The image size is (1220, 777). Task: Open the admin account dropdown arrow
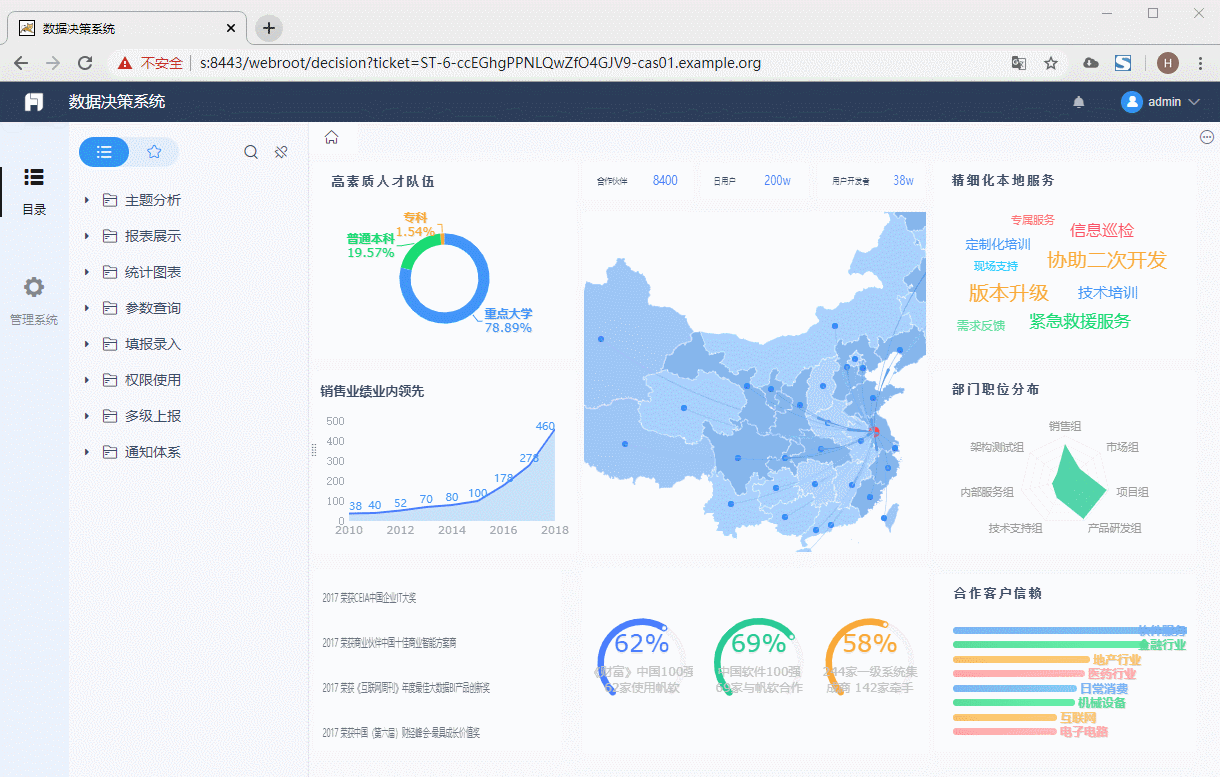click(x=1193, y=102)
